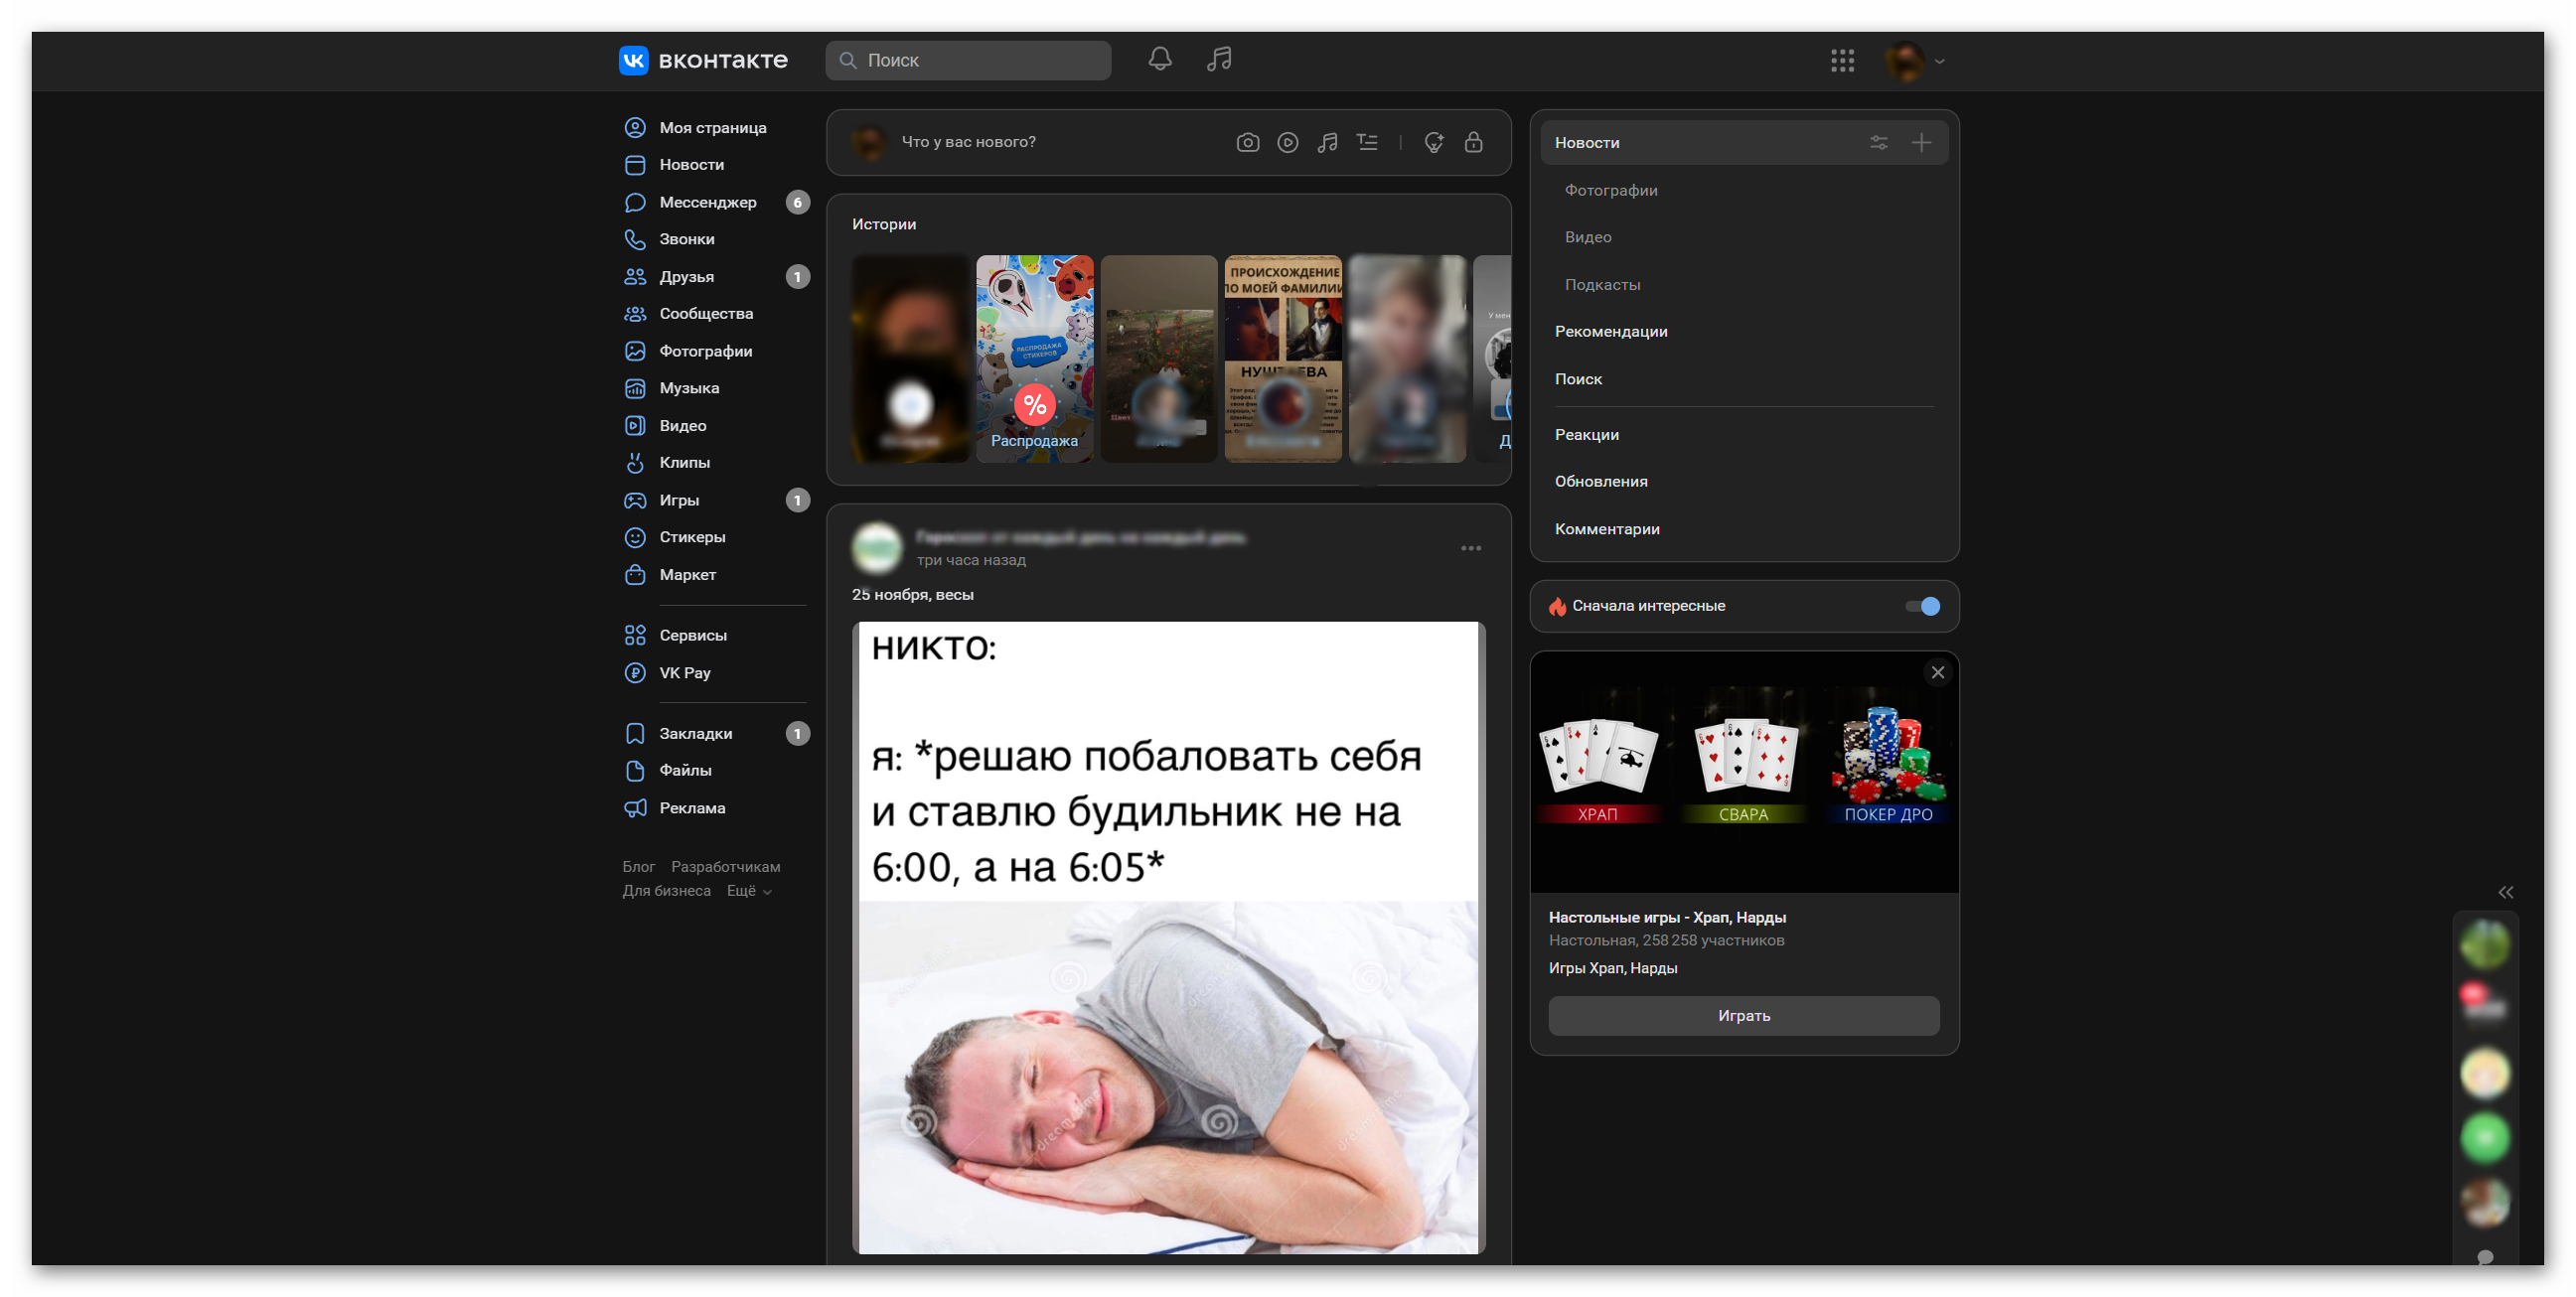Close the Настольные игры ad
Viewport: 2576px width, 1297px height.
click(x=1936, y=672)
